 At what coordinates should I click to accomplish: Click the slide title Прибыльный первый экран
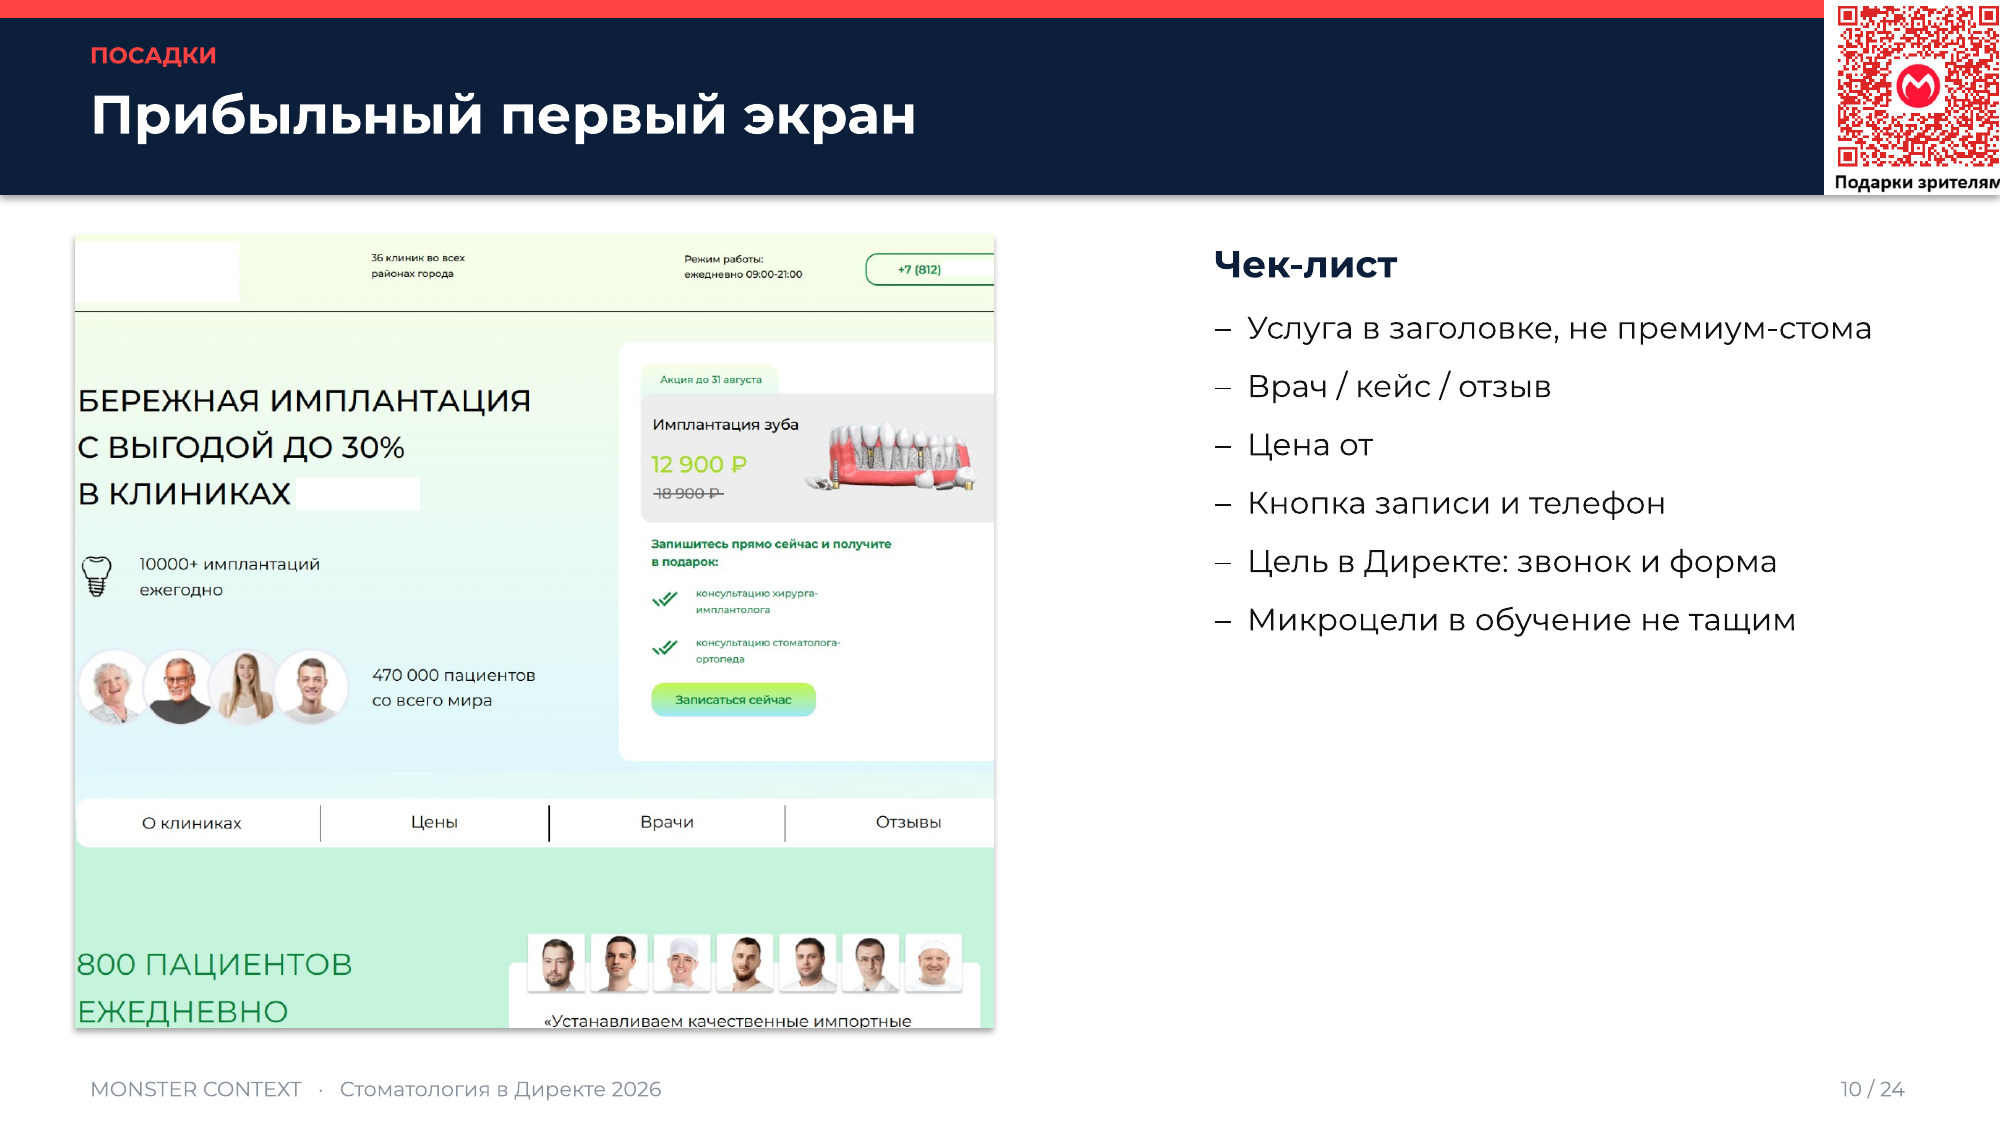click(504, 116)
